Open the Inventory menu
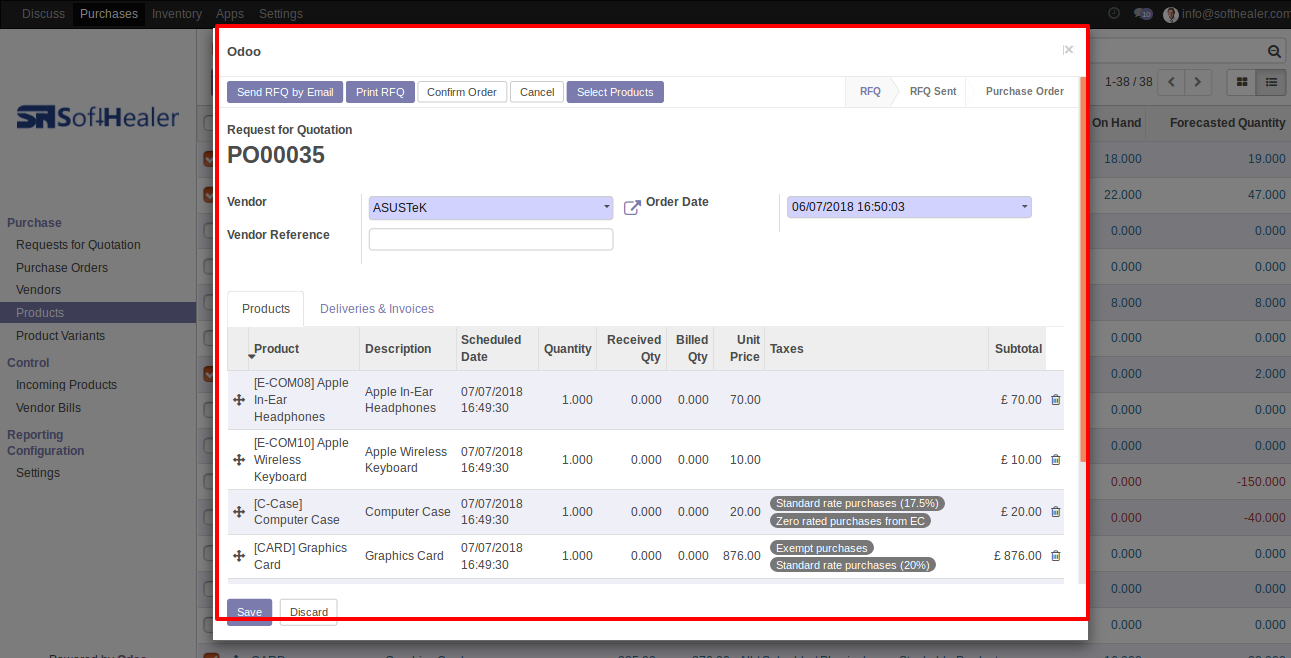The height and width of the screenshot is (658, 1291). pyautogui.click(x=177, y=14)
